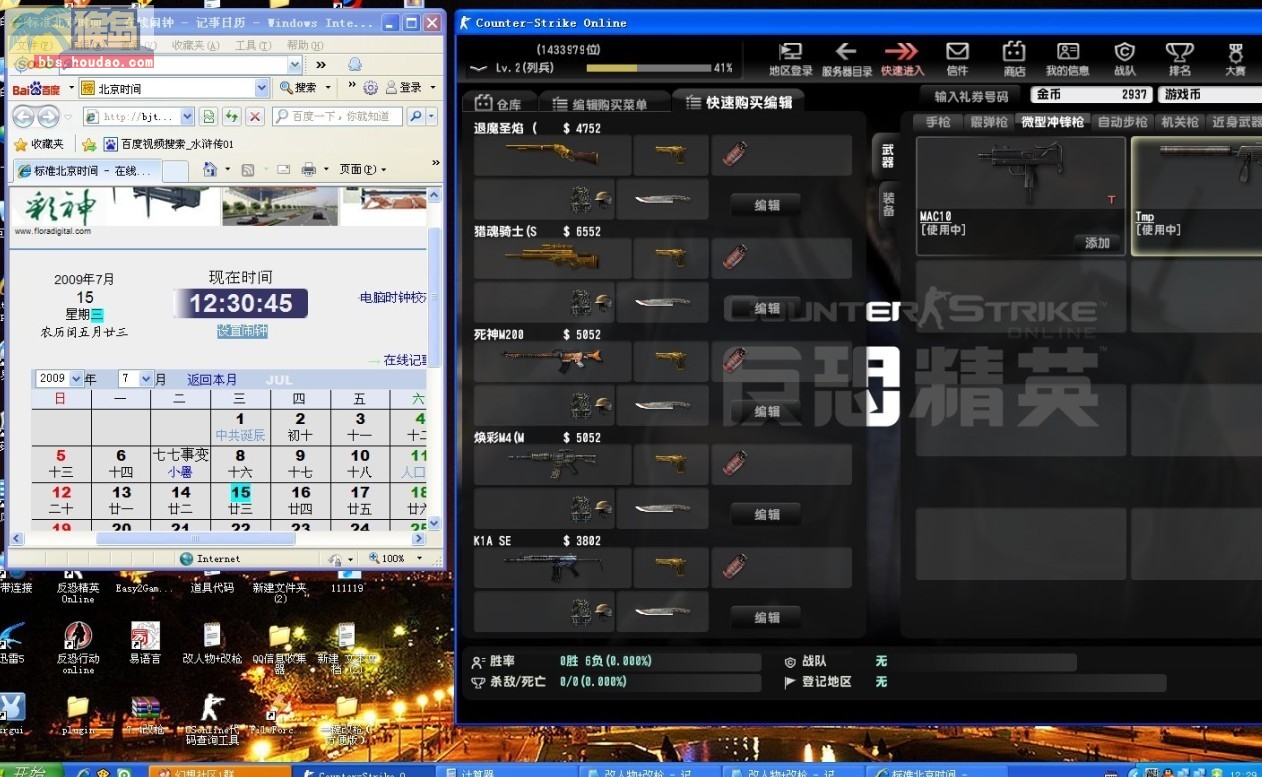Image resolution: width=1262 pixels, height=777 pixels.
Task: Refresh the page in Internet Explorer
Action: pos(232,116)
